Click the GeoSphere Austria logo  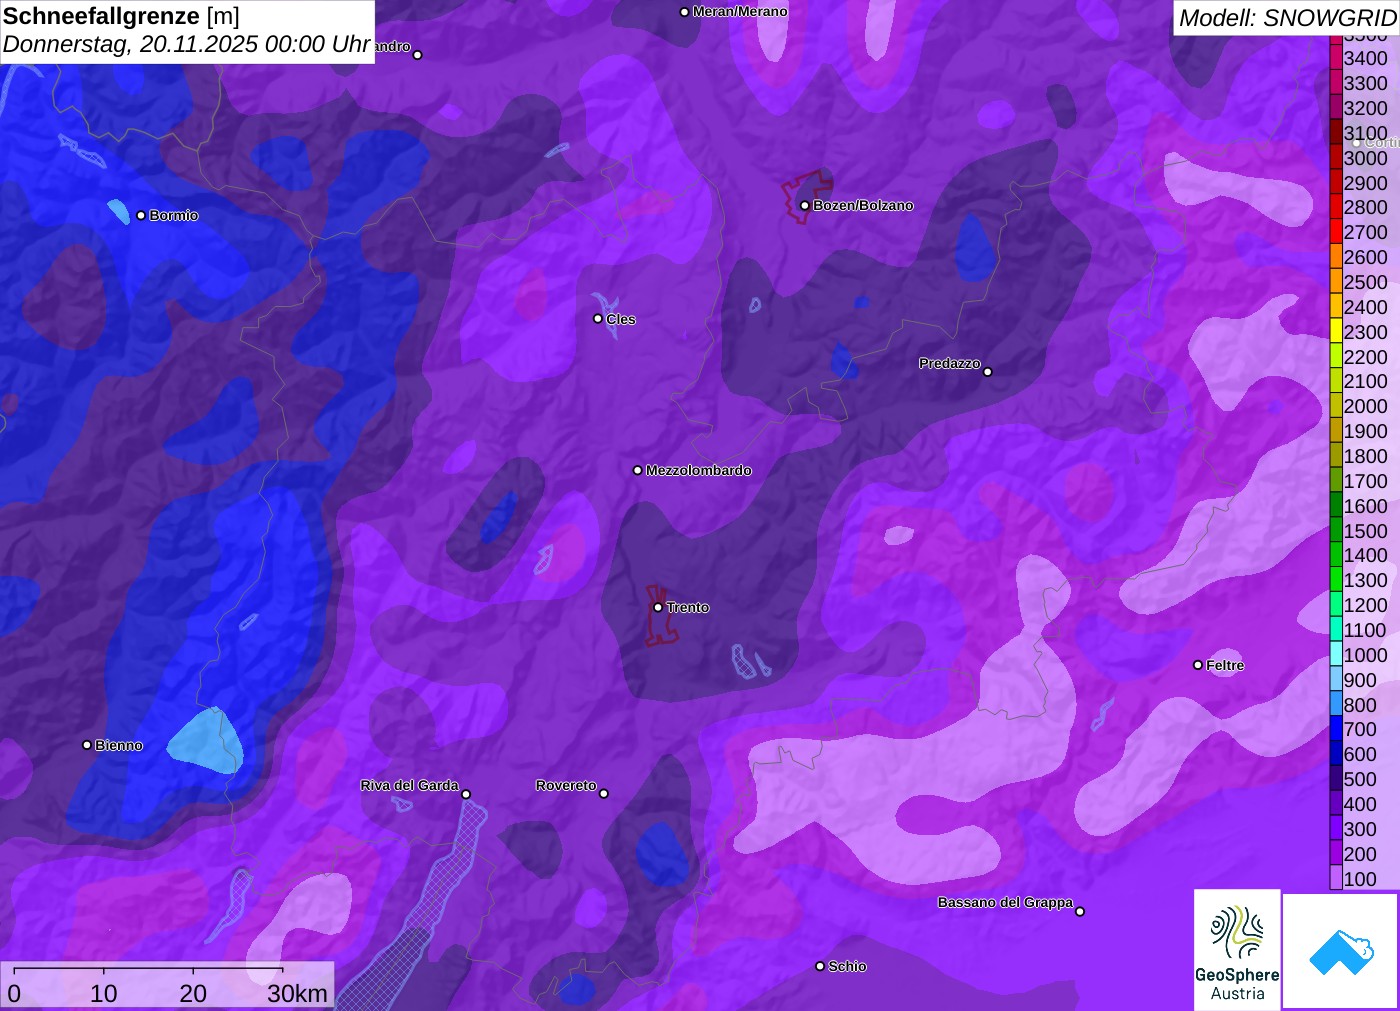pos(1237,949)
